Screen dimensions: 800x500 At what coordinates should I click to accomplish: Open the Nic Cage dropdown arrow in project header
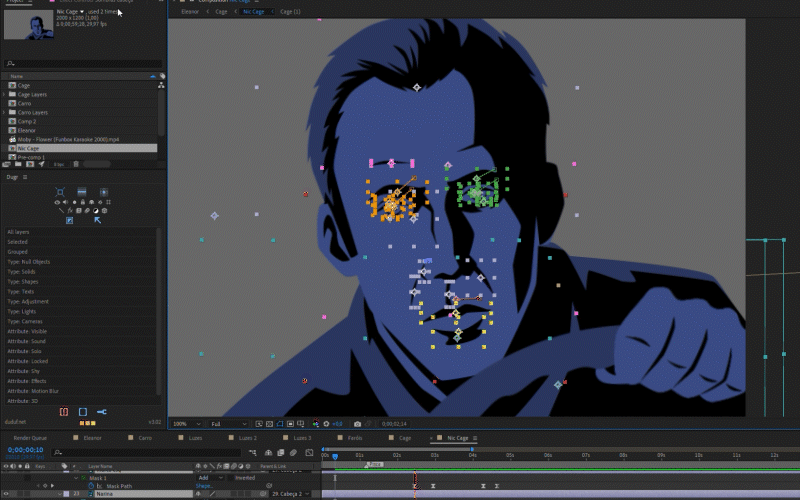(x=82, y=11)
